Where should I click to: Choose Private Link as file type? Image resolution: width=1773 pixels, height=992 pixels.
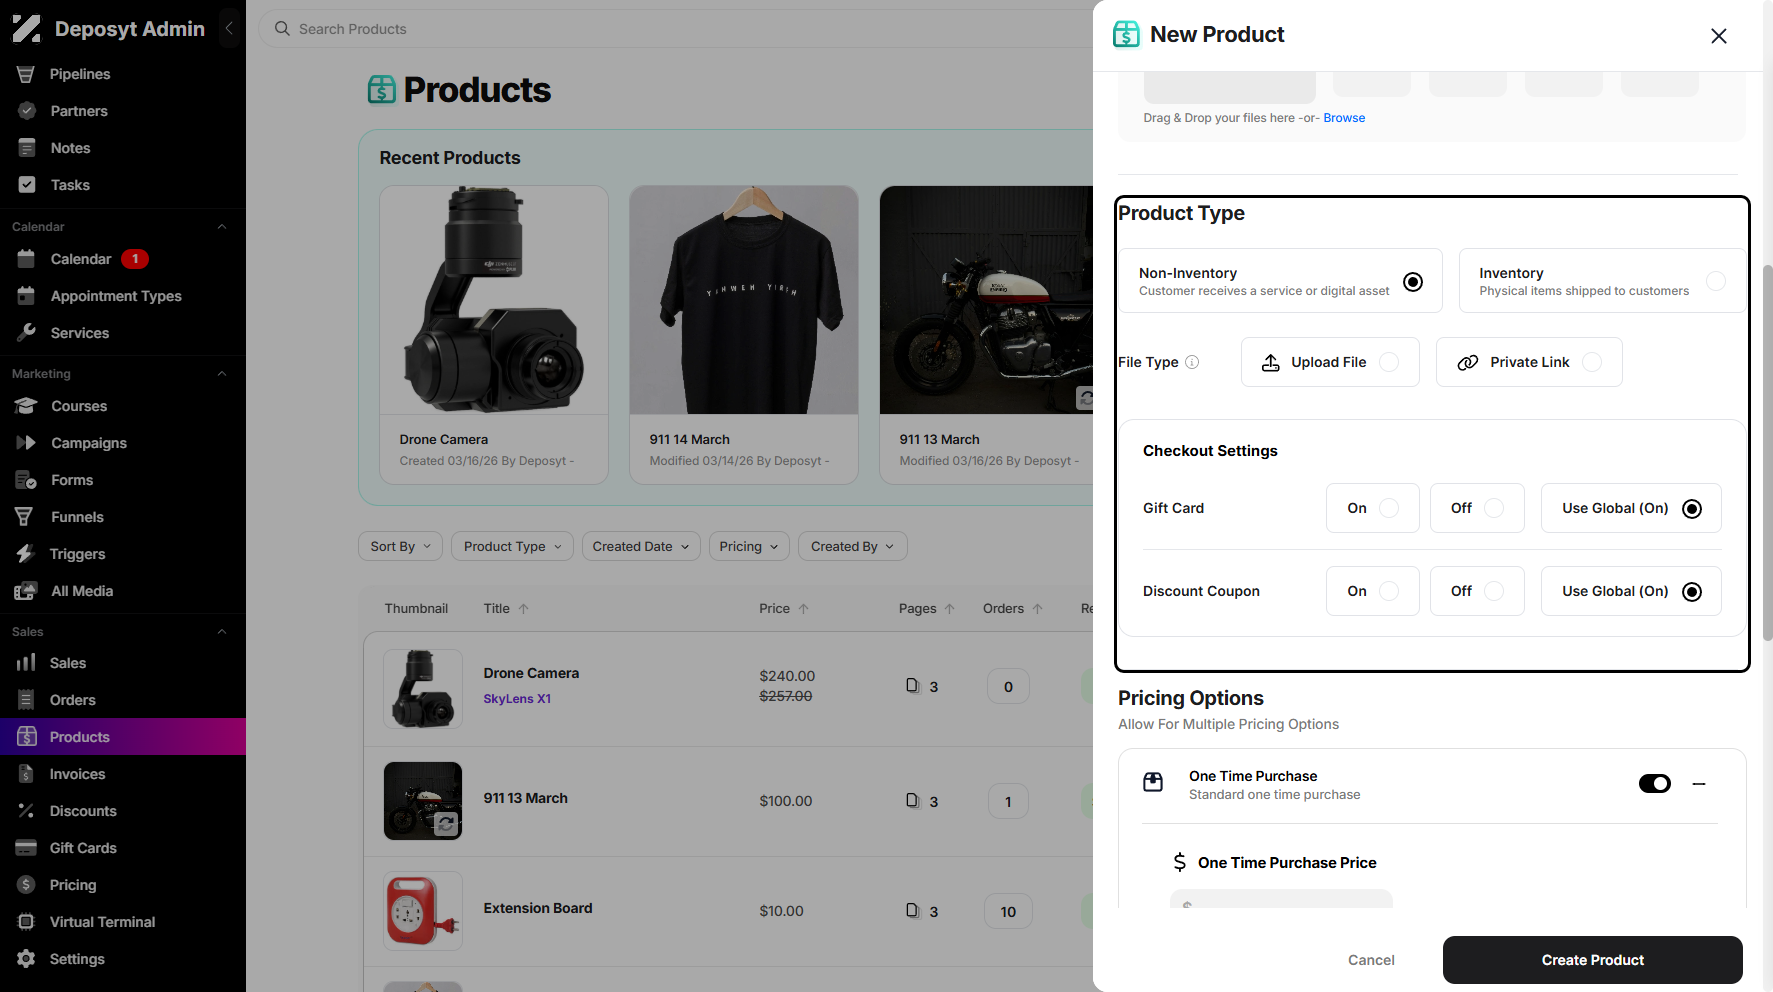(x=1529, y=362)
